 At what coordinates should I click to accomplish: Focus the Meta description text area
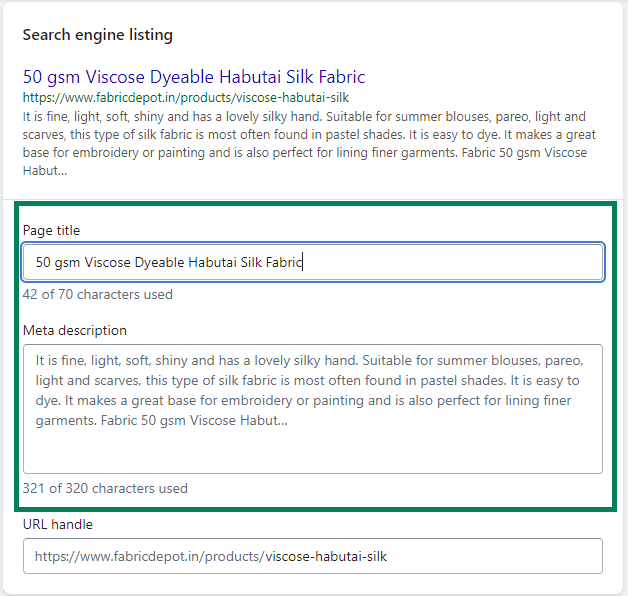tap(313, 409)
